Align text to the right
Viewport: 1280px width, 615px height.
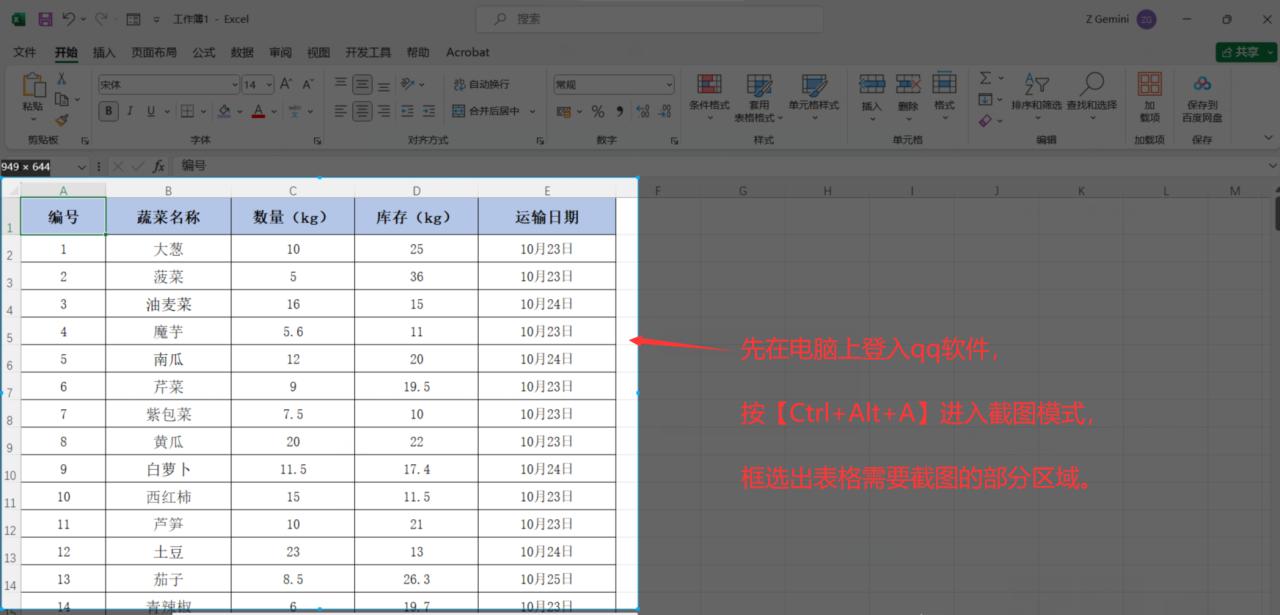pyautogui.click(x=384, y=111)
